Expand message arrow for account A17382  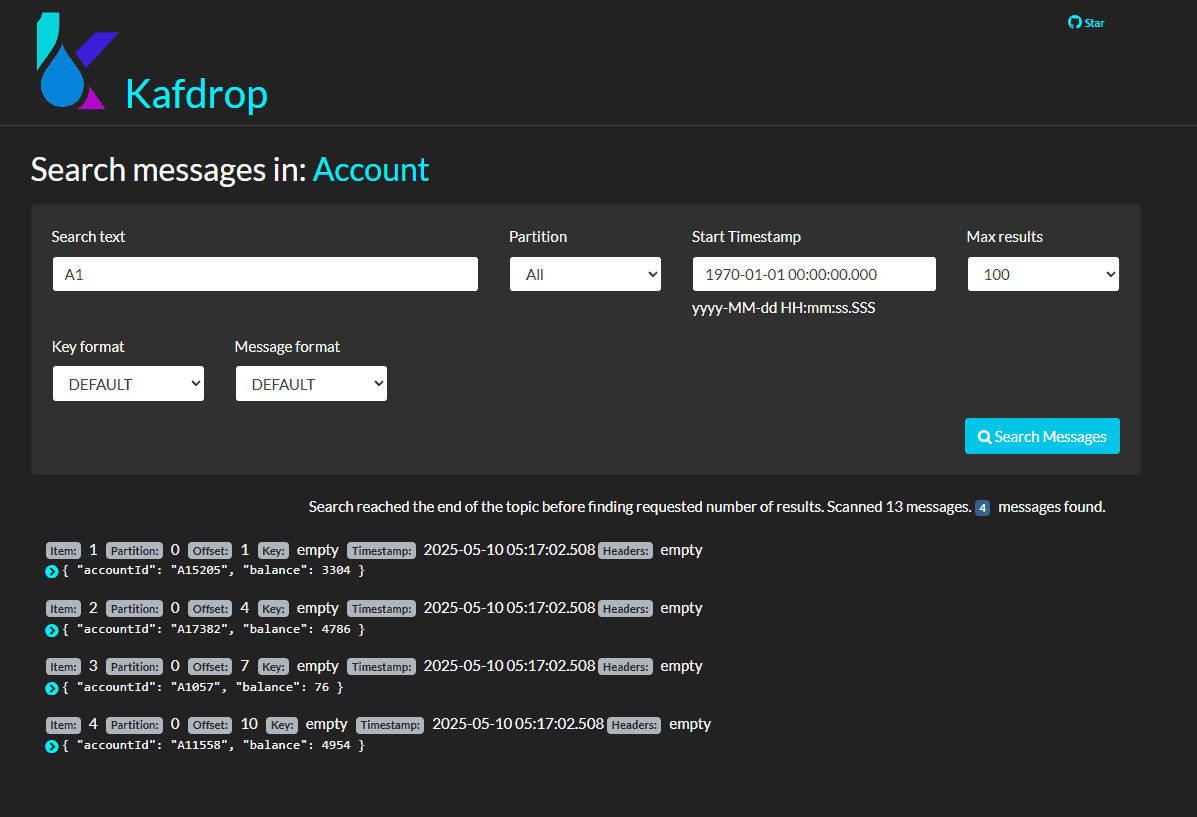click(x=52, y=630)
